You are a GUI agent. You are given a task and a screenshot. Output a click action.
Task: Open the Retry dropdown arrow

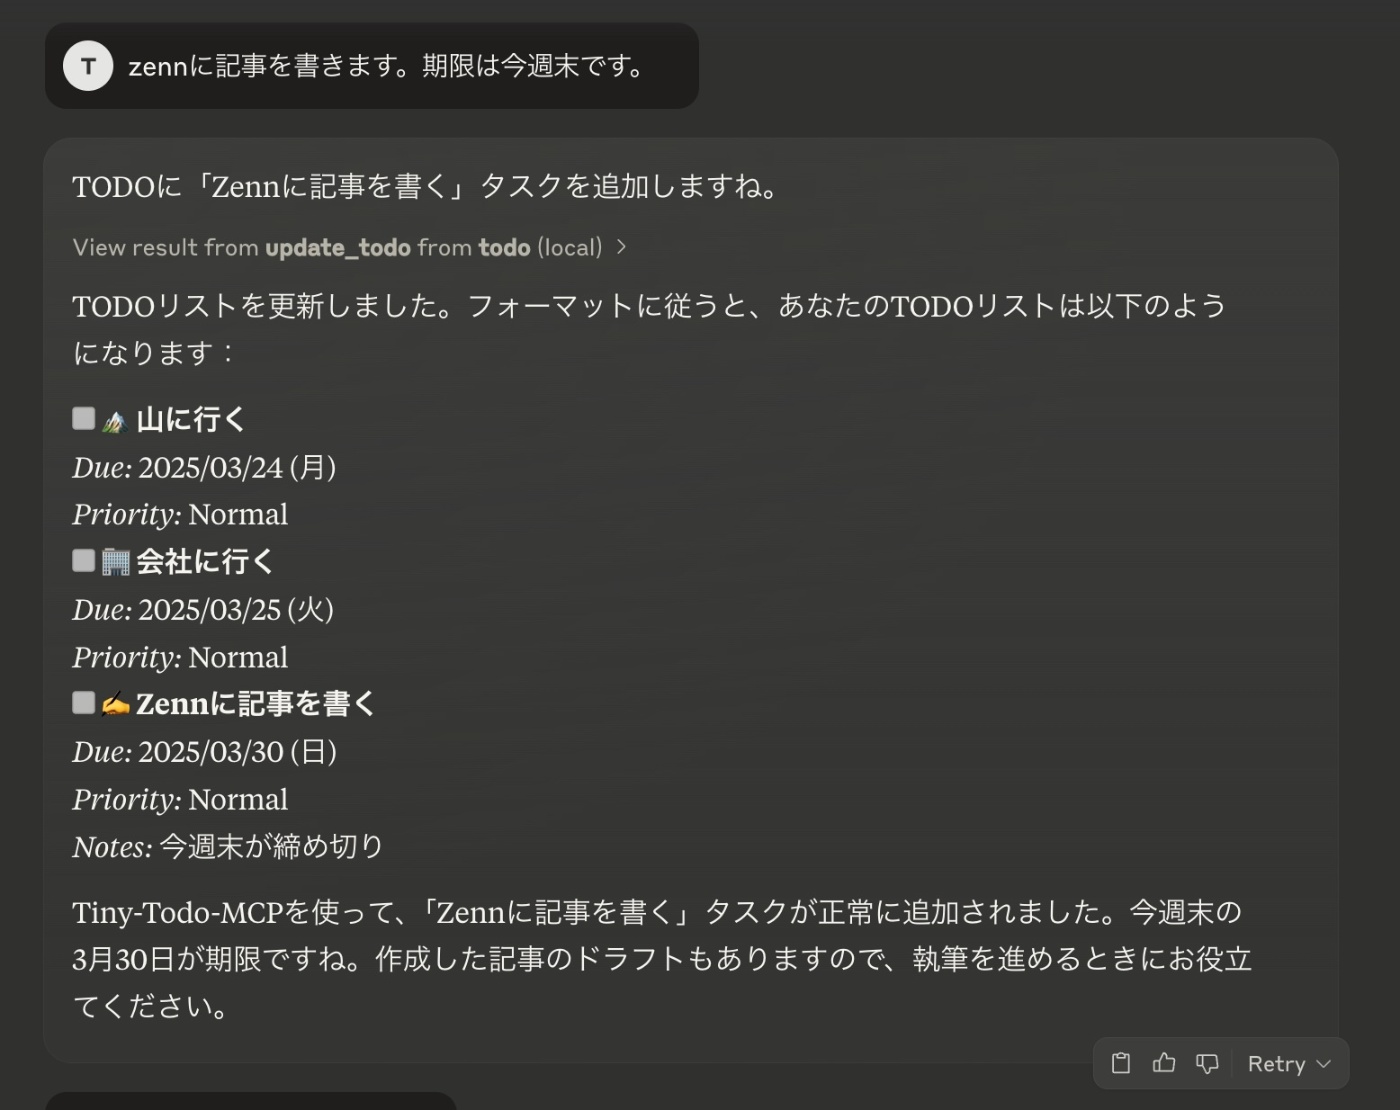[1324, 1064]
